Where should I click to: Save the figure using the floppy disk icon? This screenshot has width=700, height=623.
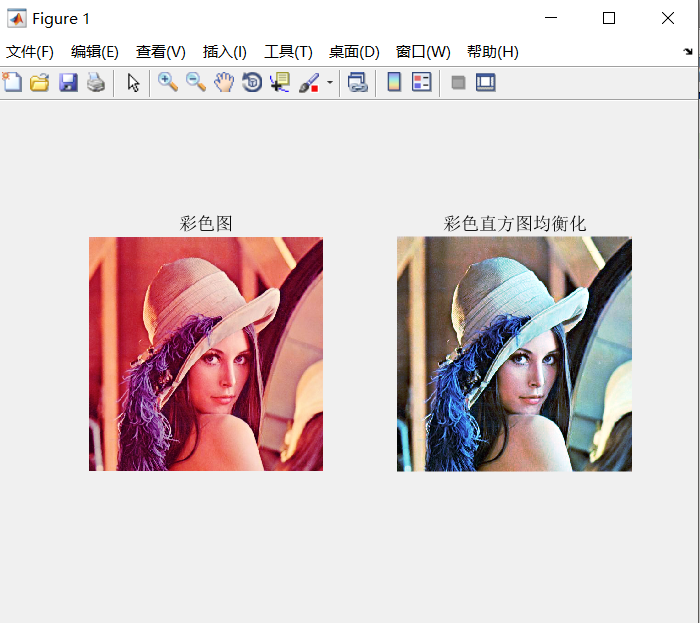coord(68,83)
